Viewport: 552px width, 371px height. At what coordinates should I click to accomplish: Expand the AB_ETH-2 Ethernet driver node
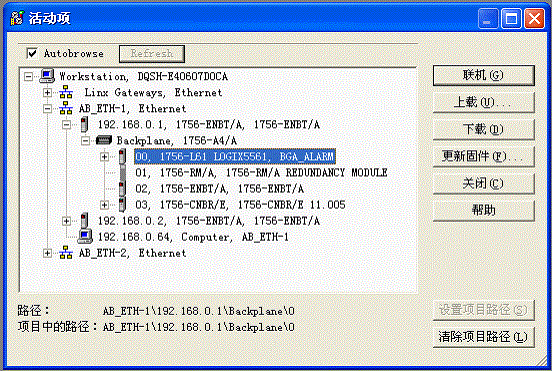point(48,253)
